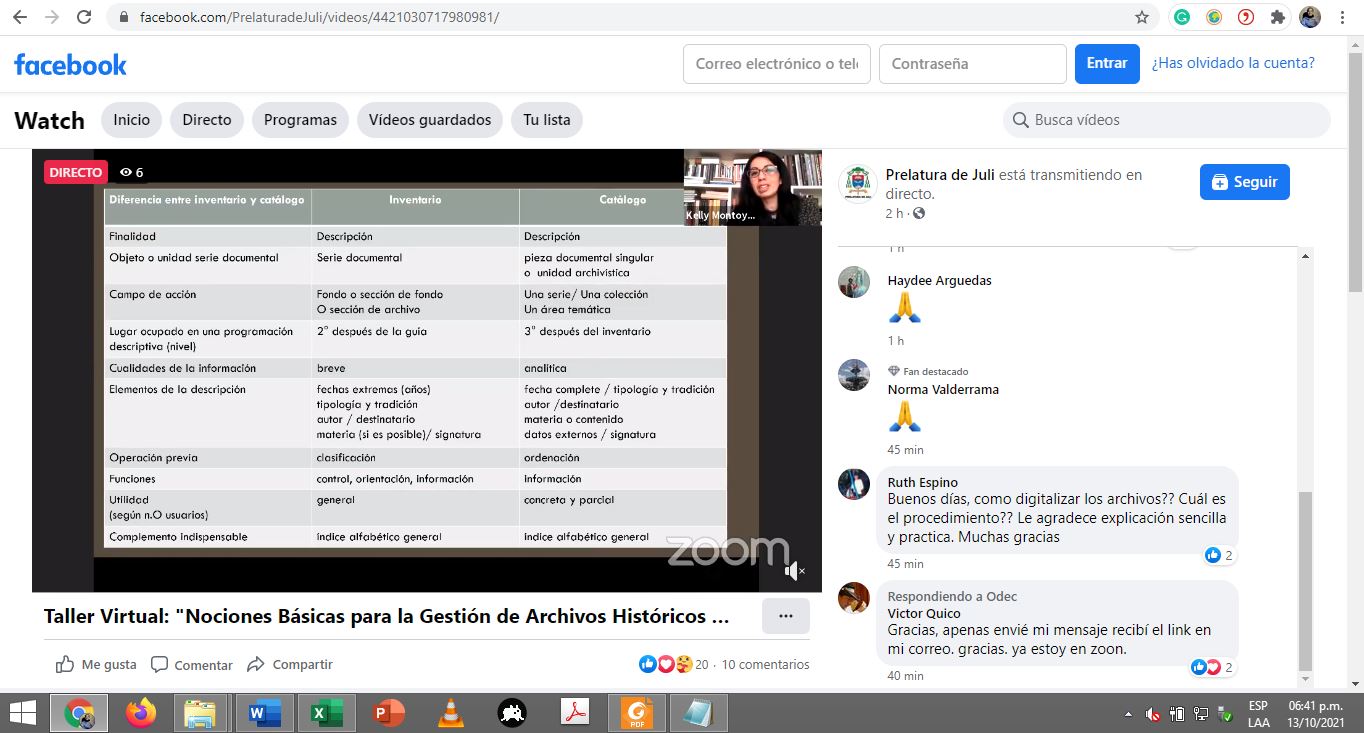Screen dimensions: 1364x733
Task: Go to the Programas tab
Action: tap(300, 120)
